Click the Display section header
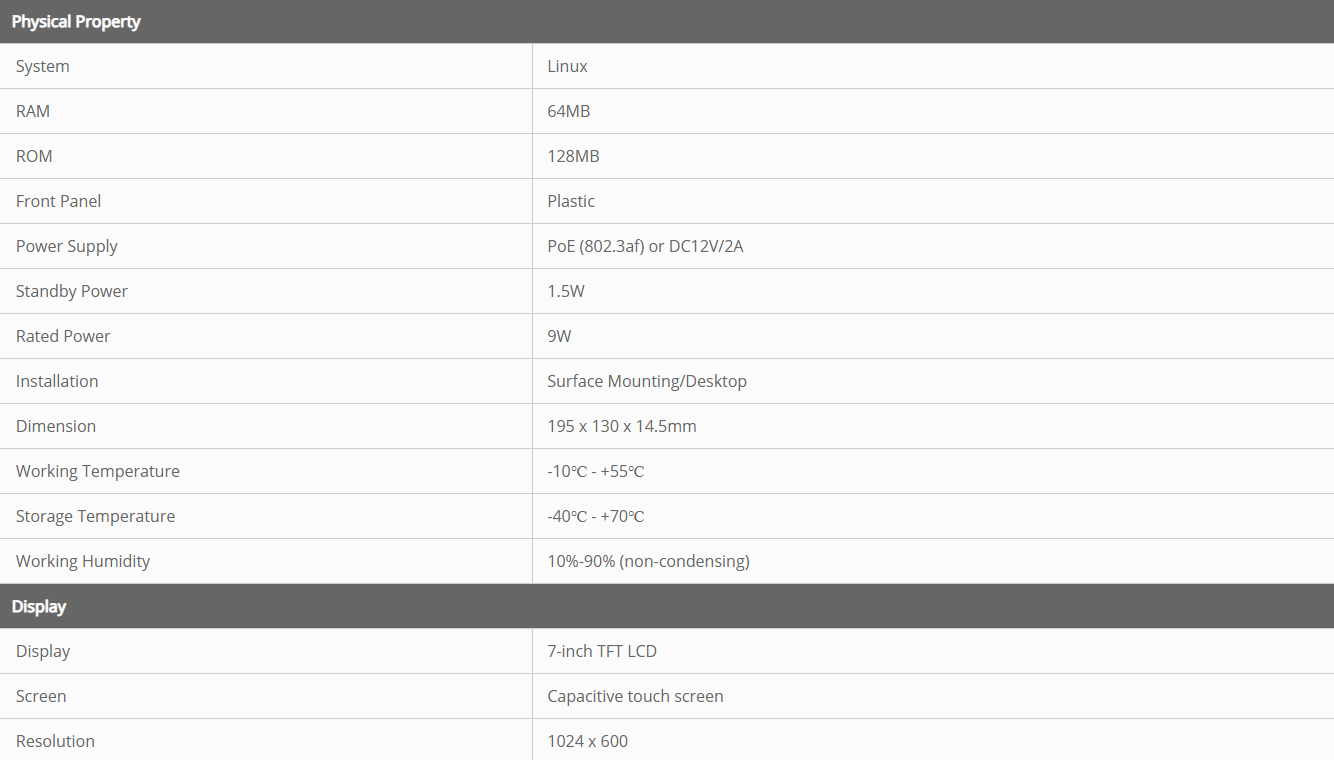Image resolution: width=1334 pixels, height=760 pixels. (x=39, y=606)
